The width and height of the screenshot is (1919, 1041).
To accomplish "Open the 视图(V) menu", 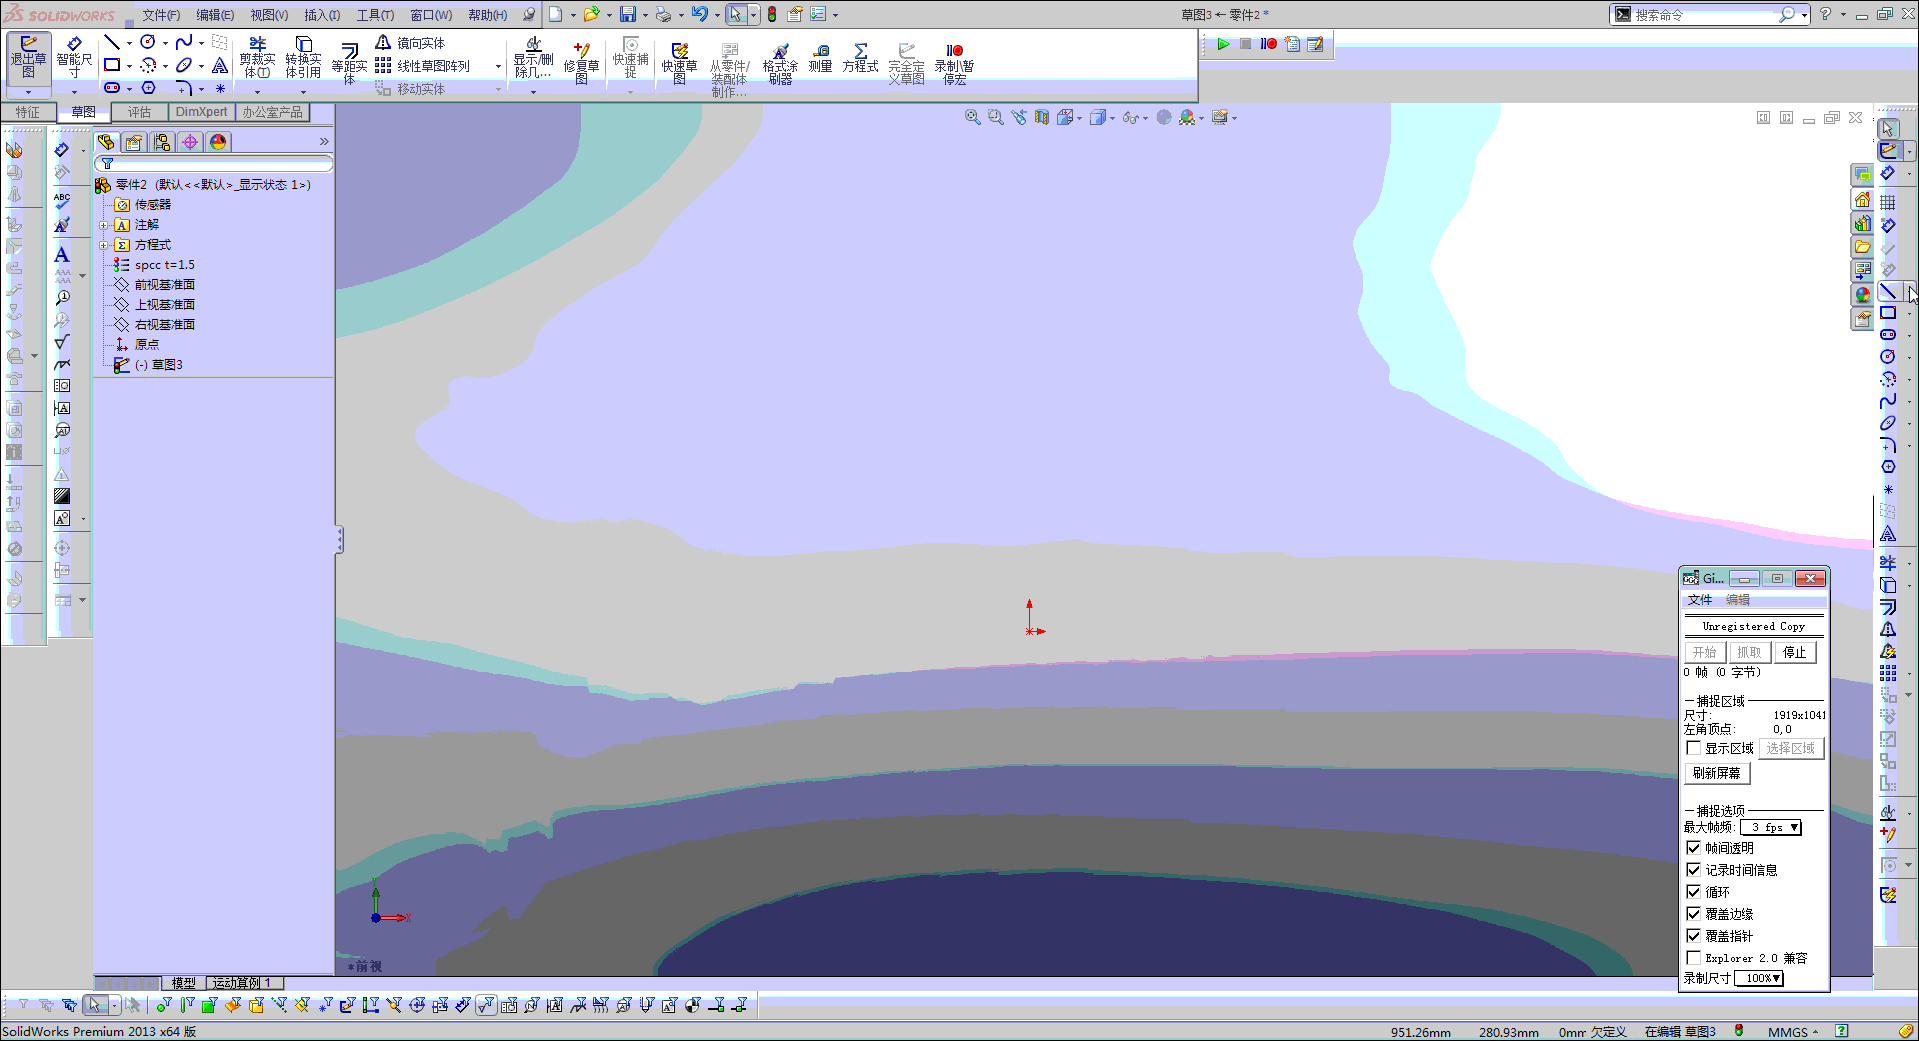I will click(269, 15).
